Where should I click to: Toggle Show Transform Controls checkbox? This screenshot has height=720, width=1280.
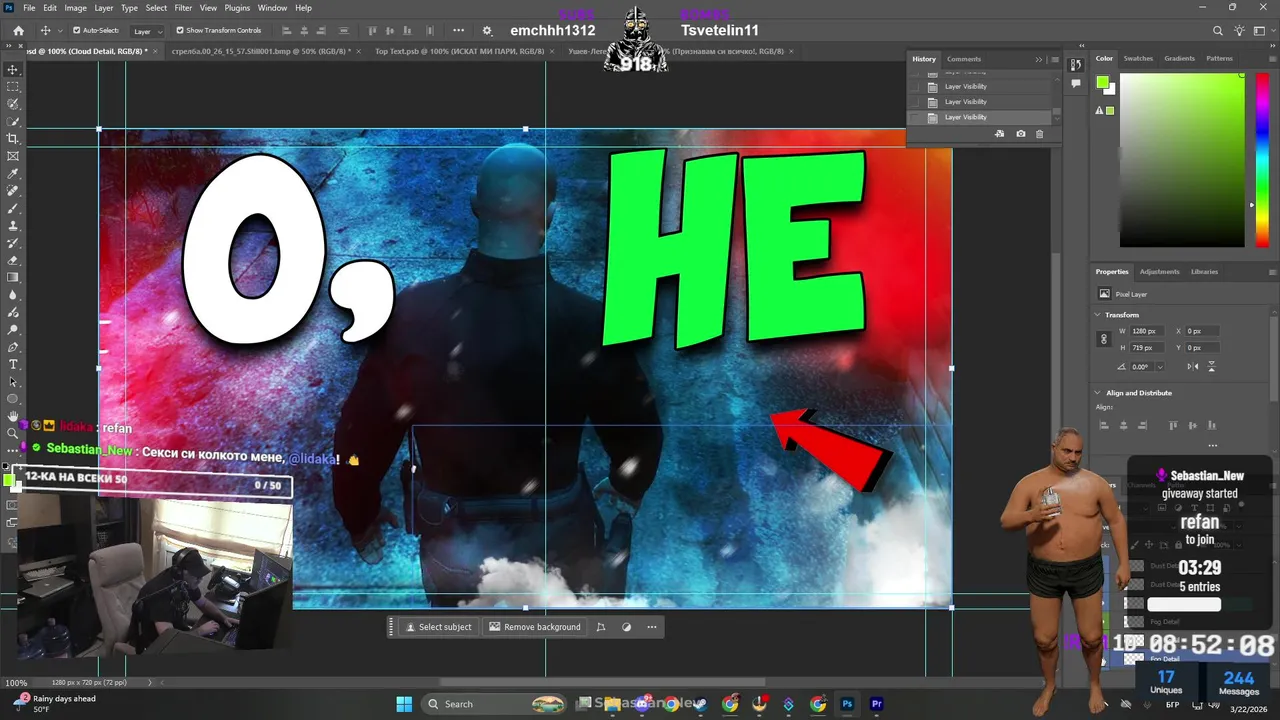180,31
